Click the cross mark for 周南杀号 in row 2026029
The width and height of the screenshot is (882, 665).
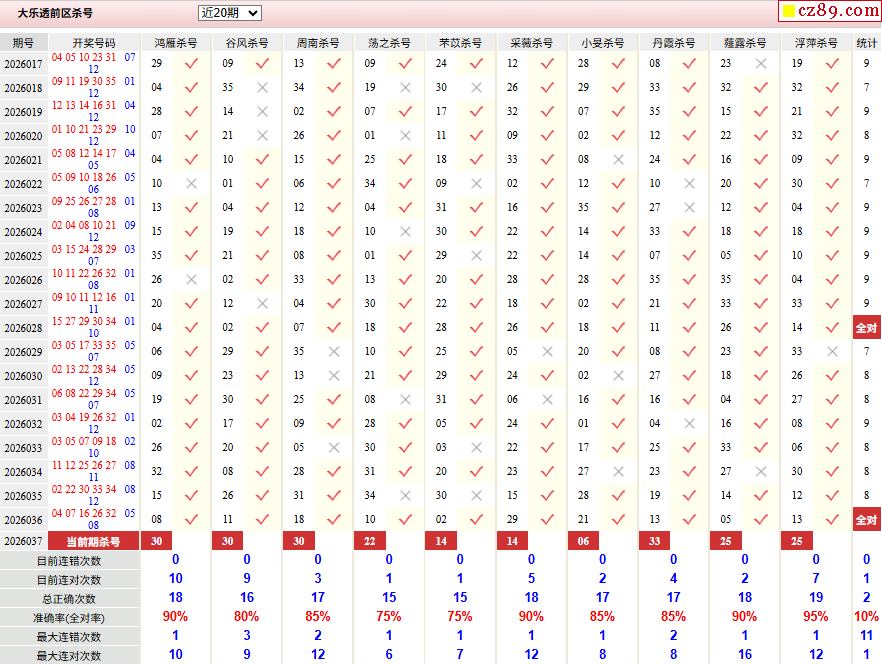point(333,351)
